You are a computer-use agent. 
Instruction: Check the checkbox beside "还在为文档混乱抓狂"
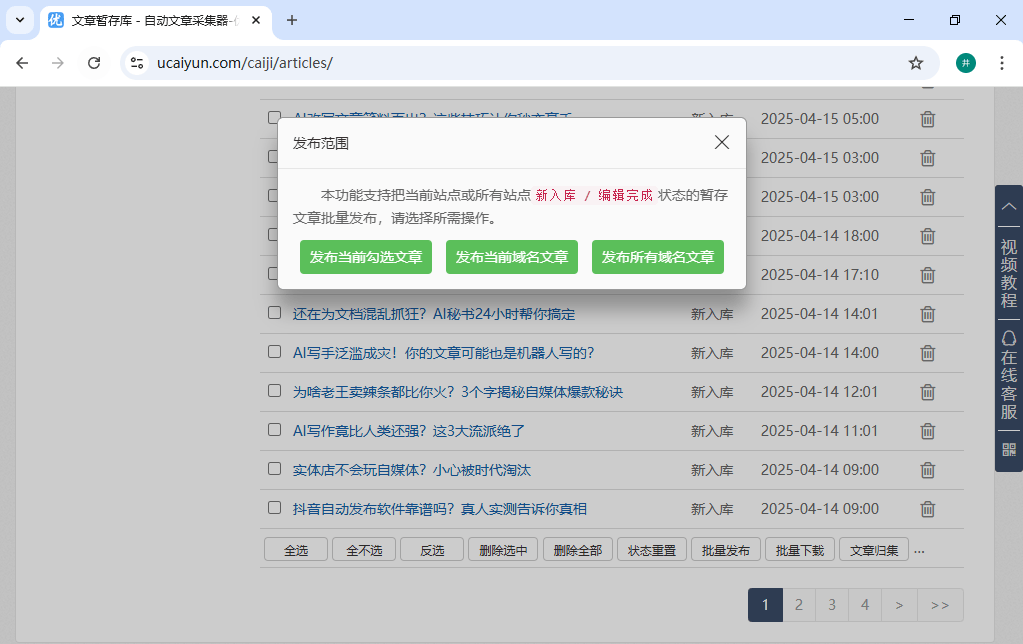tap(274, 312)
